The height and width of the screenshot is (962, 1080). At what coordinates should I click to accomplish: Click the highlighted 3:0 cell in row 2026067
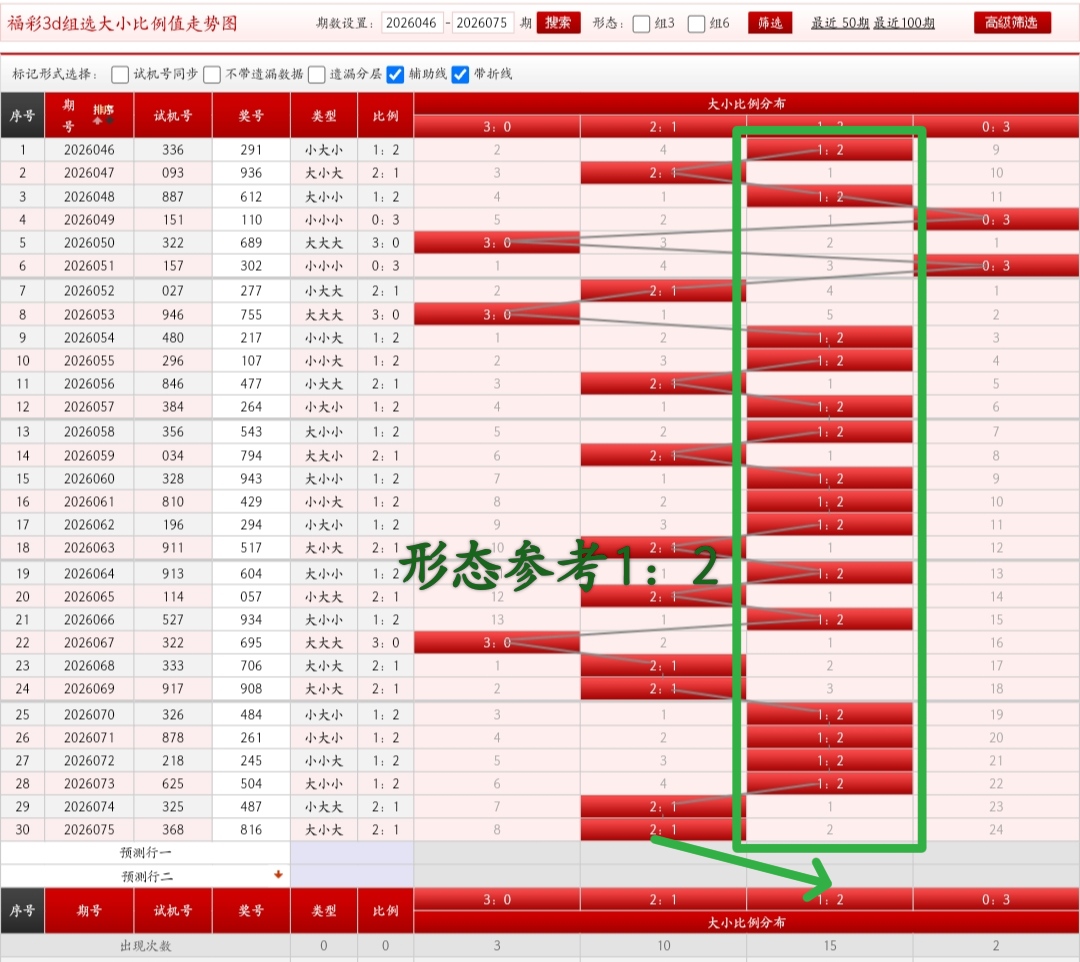coord(496,642)
